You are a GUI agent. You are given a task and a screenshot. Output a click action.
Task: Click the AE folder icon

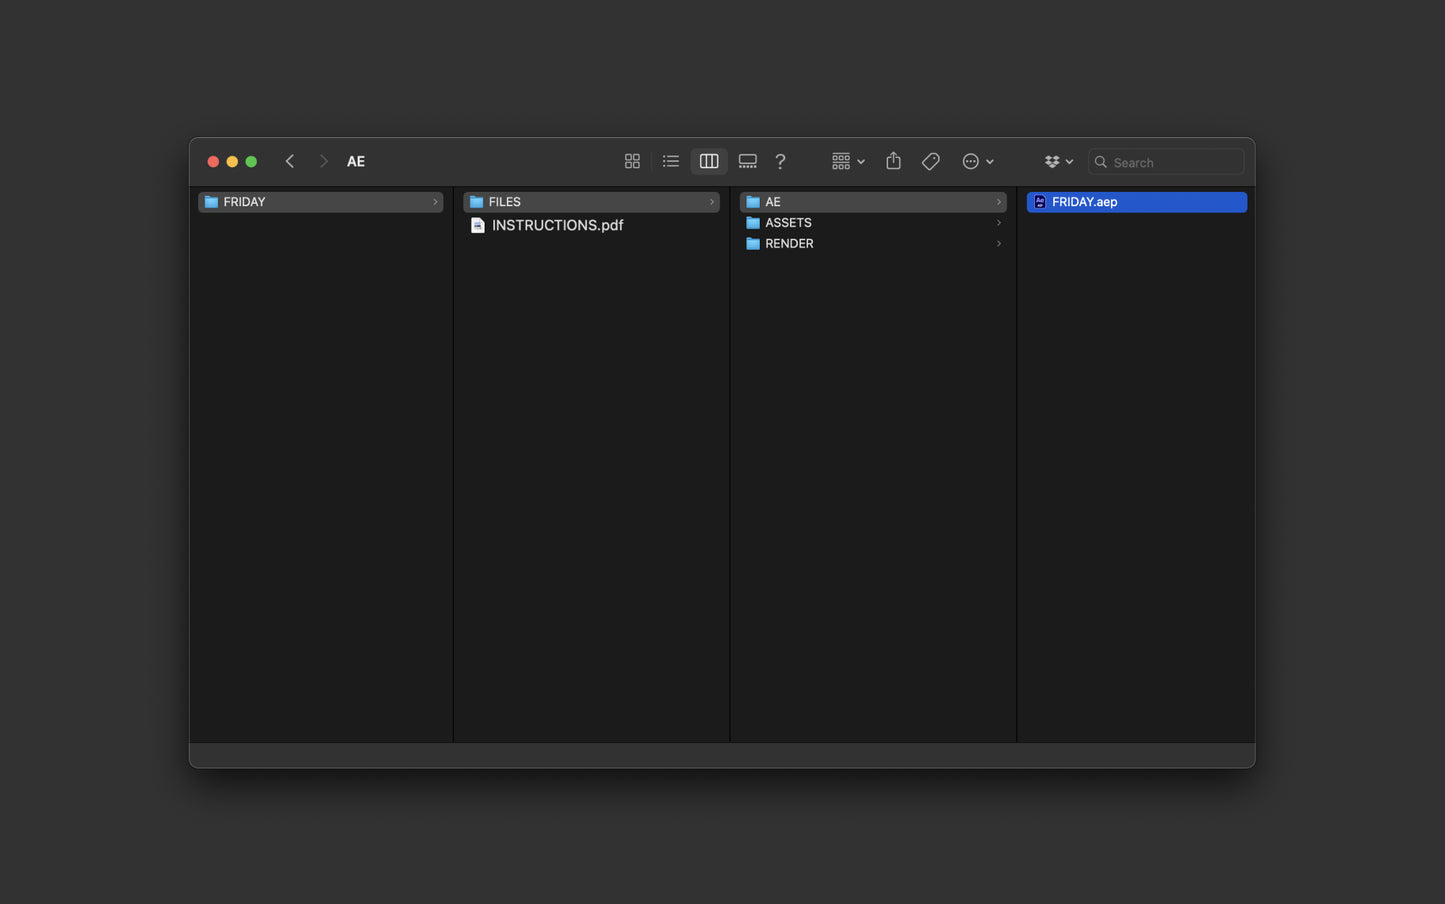(x=753, y=202)
